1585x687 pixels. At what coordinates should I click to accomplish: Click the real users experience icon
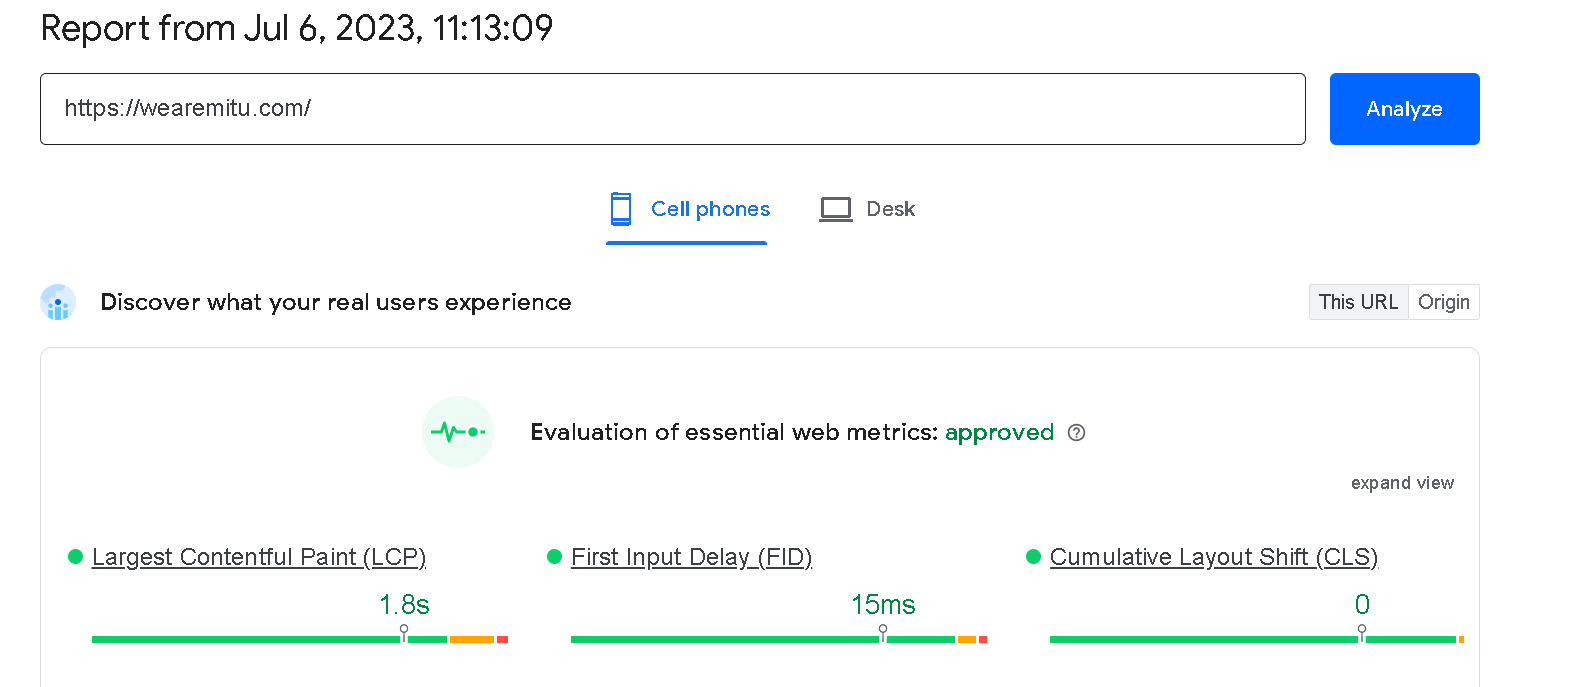pyautogui.click(x=58, y=302)
